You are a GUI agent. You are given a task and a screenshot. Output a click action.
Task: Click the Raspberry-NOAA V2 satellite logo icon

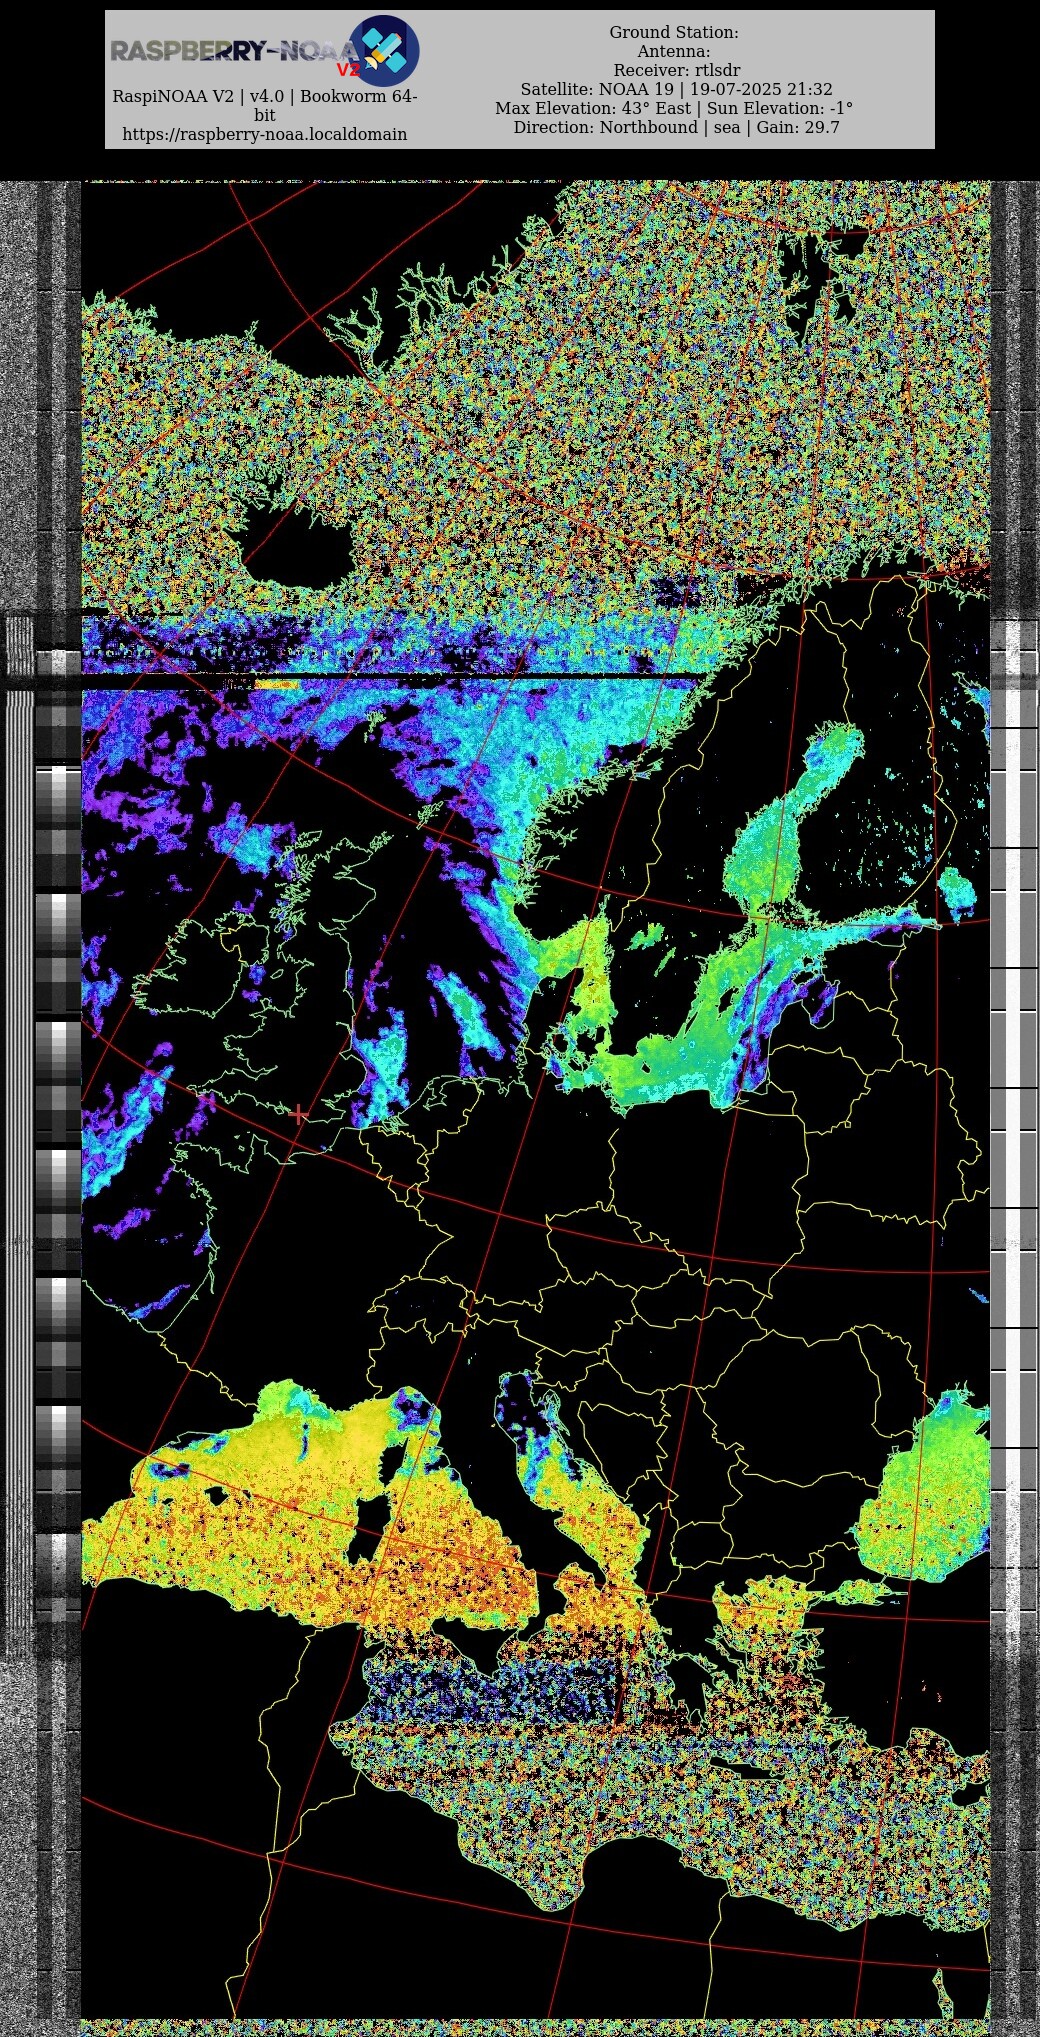pos(384,51)
